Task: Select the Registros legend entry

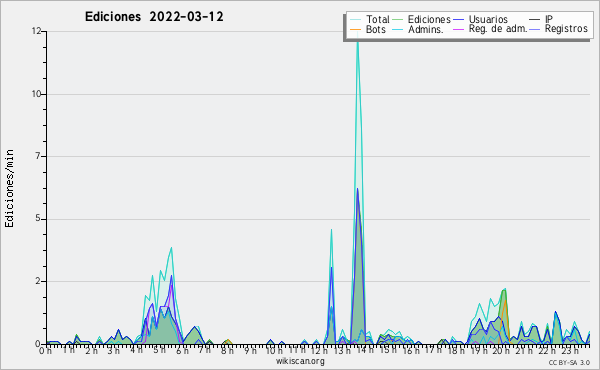Action: [559, 29]
